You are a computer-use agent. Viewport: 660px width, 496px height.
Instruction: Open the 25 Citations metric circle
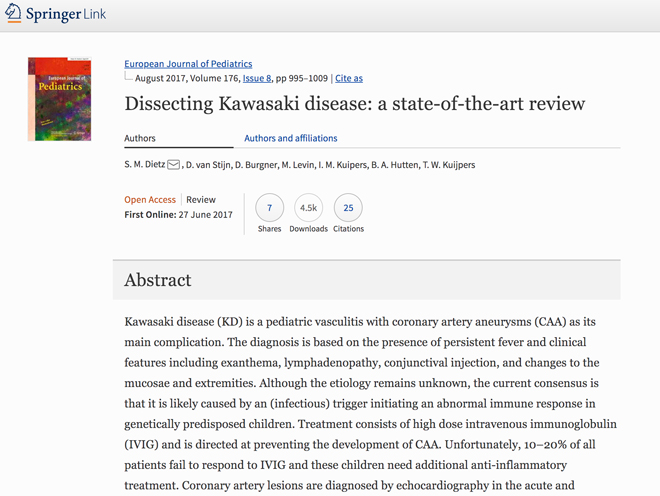click(x=348, y=208)
